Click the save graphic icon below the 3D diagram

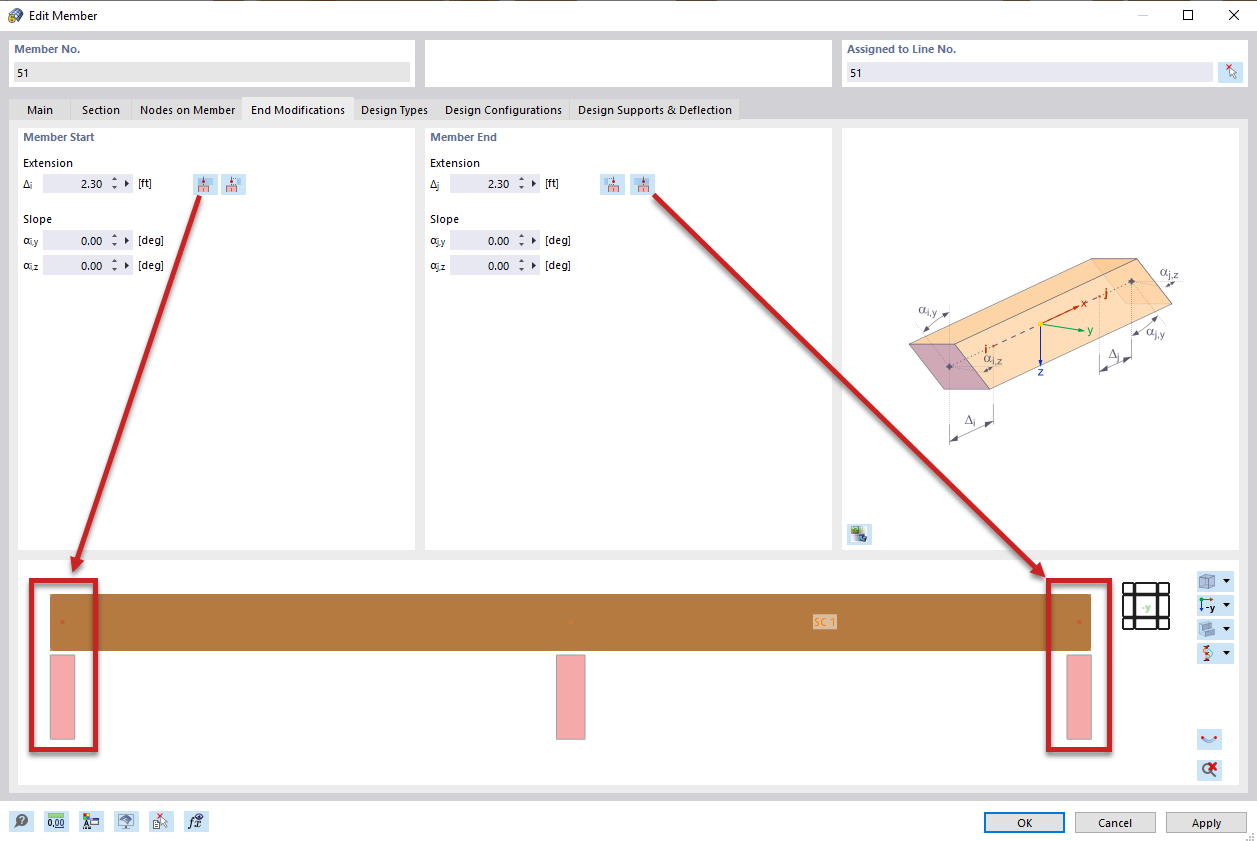click(858, 534)
